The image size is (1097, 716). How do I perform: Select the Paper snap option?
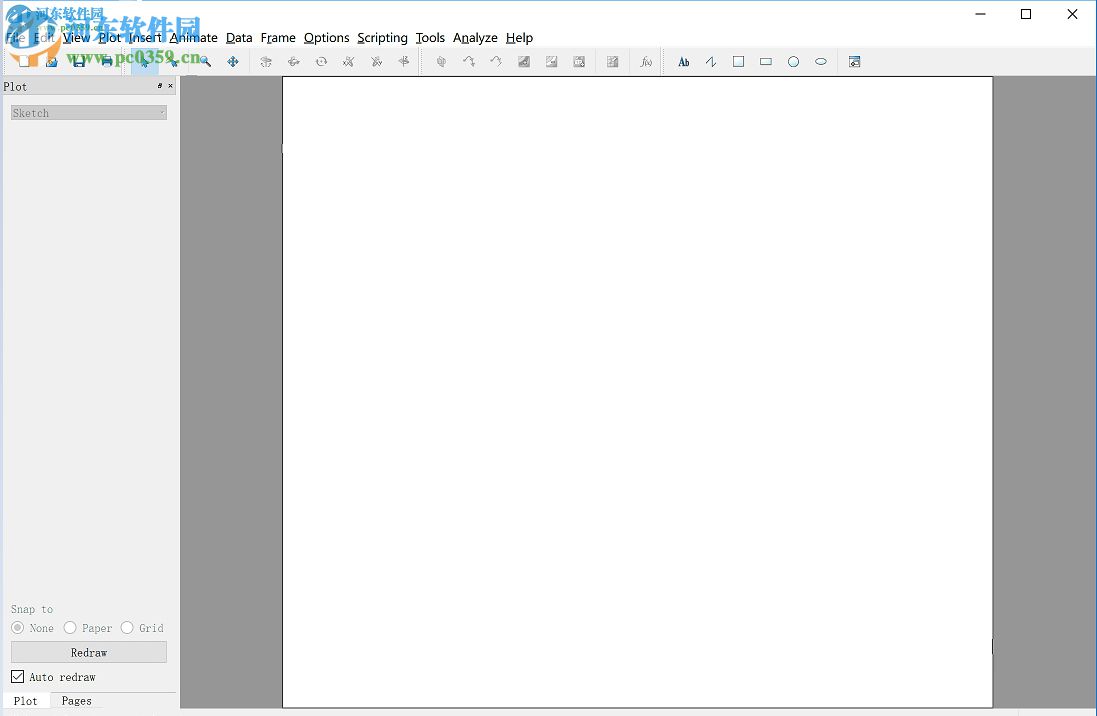[70, 628]
